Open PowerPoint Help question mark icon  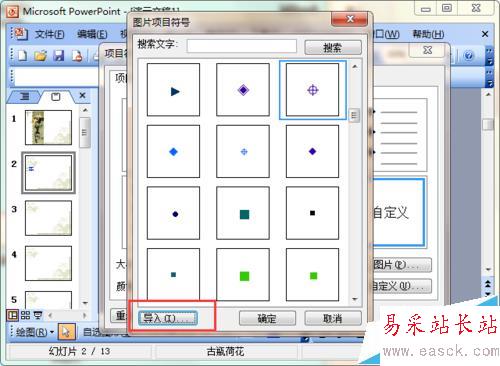tap(469, 55)
